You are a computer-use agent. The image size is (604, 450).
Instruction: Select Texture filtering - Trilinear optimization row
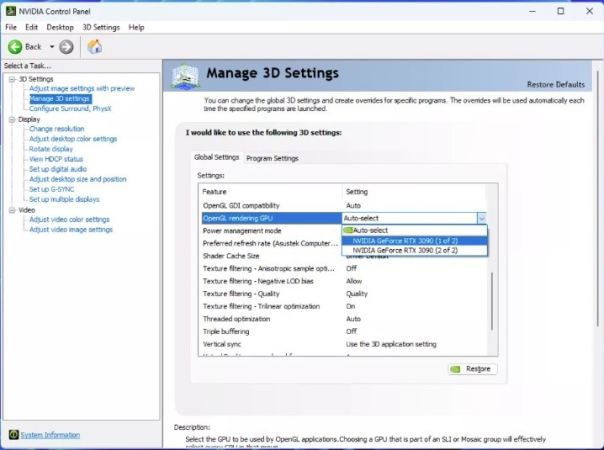[x=343, y=307]
